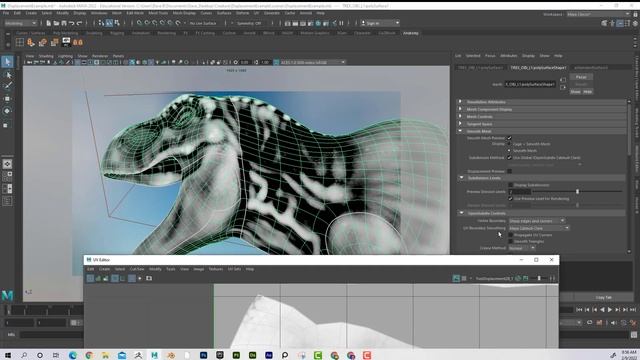The image size is (640, 360).
Task: Click the Hide button in Attribute Editor
Action: click(587, 92)
